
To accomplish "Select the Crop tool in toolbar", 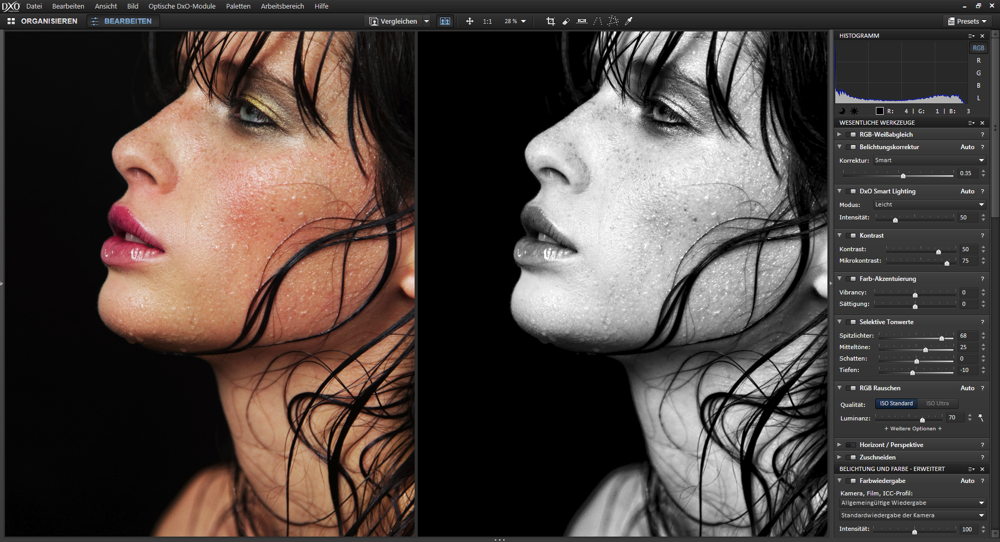I will pyautogui.click(x=550, y=21).
